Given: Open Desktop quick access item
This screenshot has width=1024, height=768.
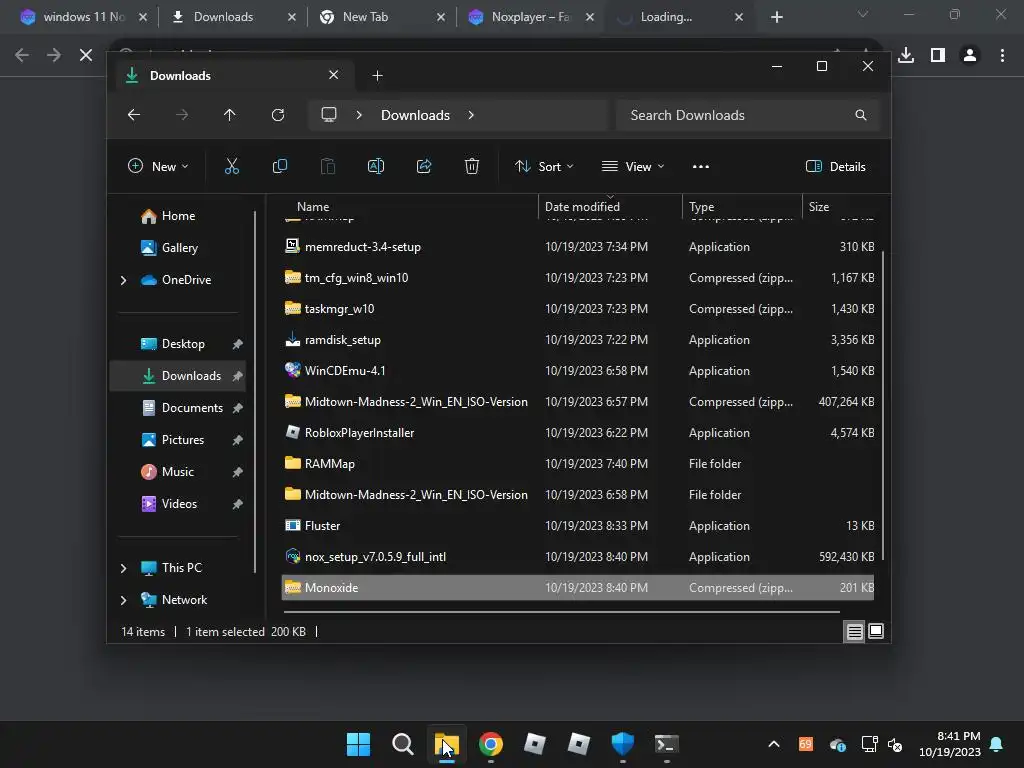Looking at the screenshot, I should pos(178,344).
